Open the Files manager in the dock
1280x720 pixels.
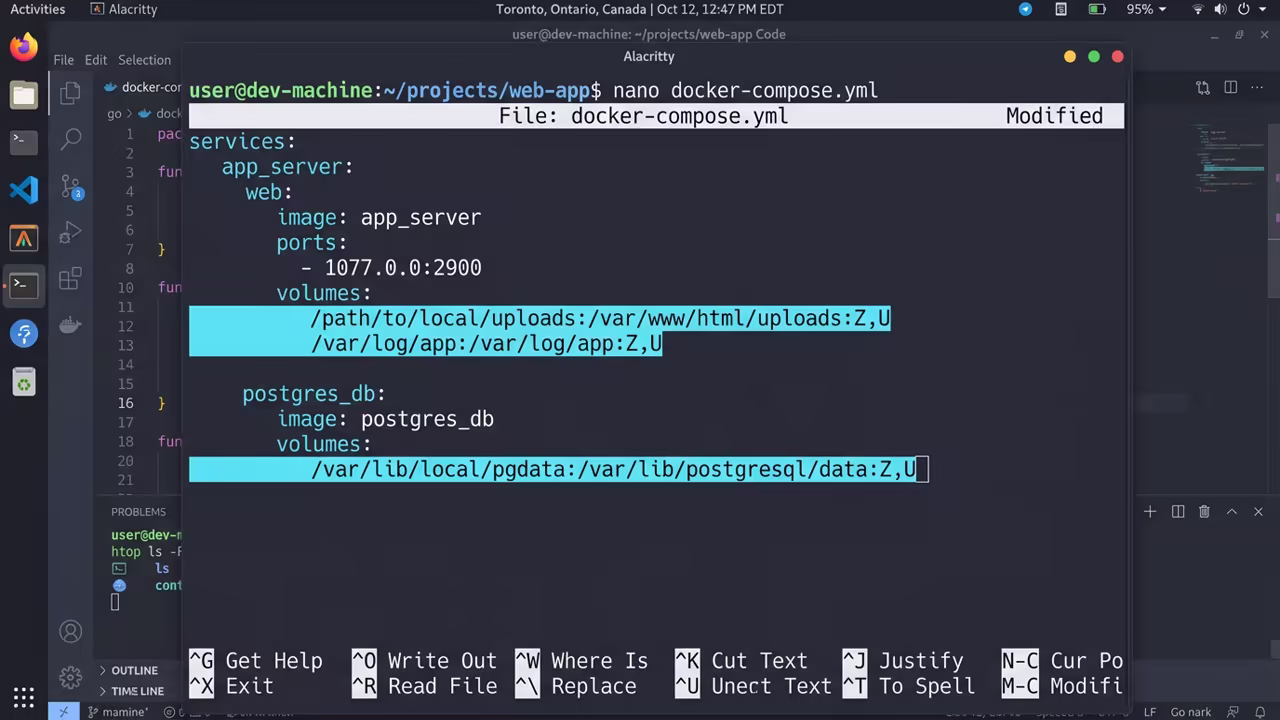pos(24,95)
